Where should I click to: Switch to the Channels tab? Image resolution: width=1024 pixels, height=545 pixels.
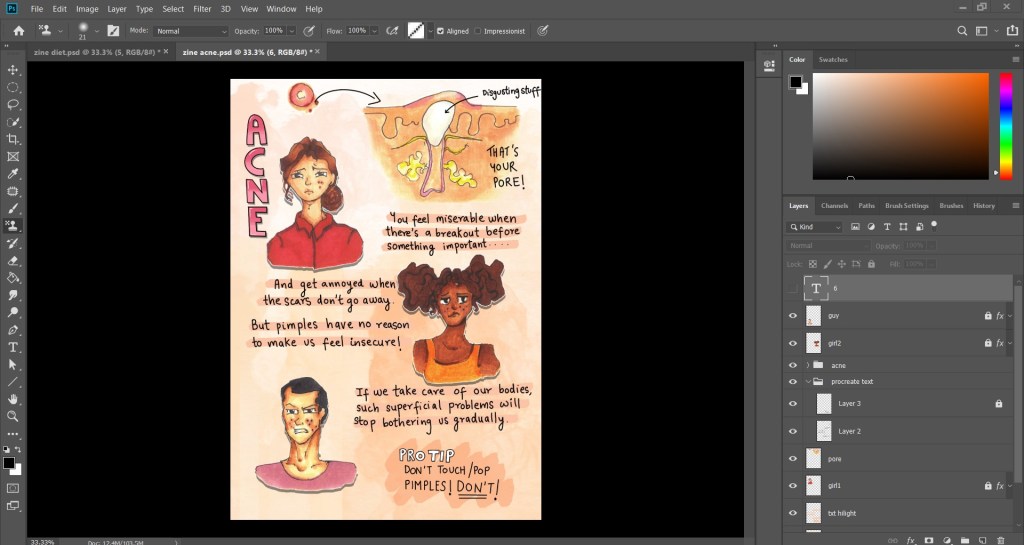(834, 206)
